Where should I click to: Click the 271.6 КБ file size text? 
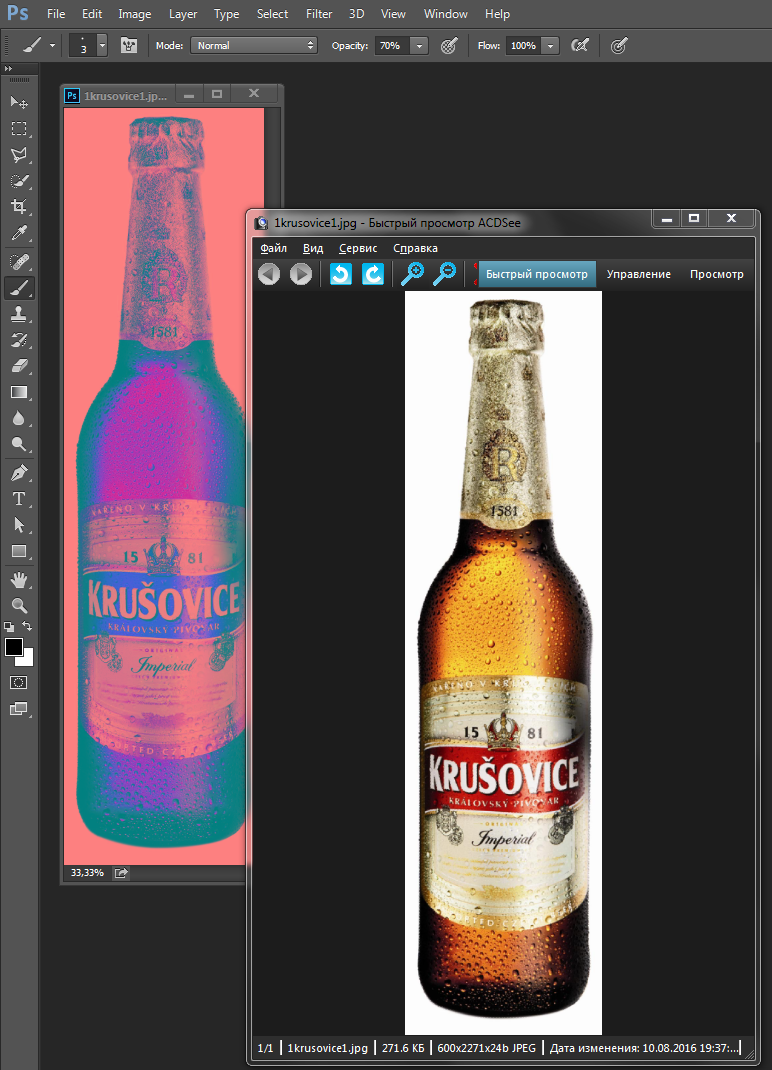pyautogui.click(x=403, y=1047)
